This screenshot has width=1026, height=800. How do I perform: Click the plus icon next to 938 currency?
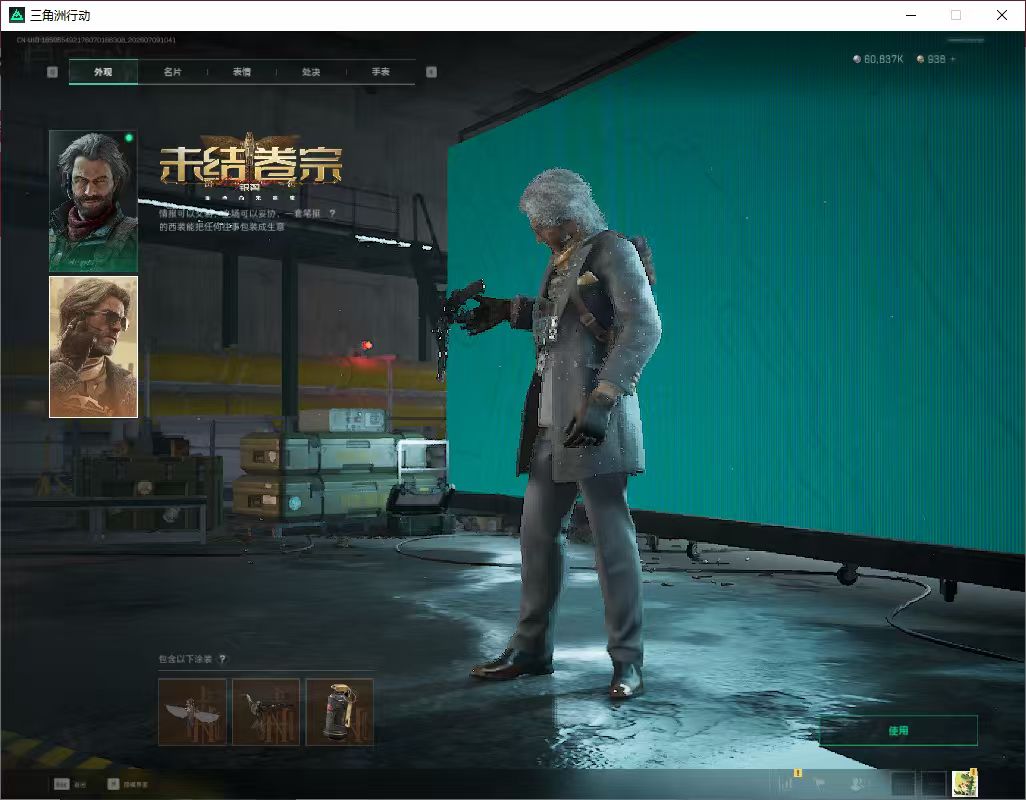(x=953, y=59)
